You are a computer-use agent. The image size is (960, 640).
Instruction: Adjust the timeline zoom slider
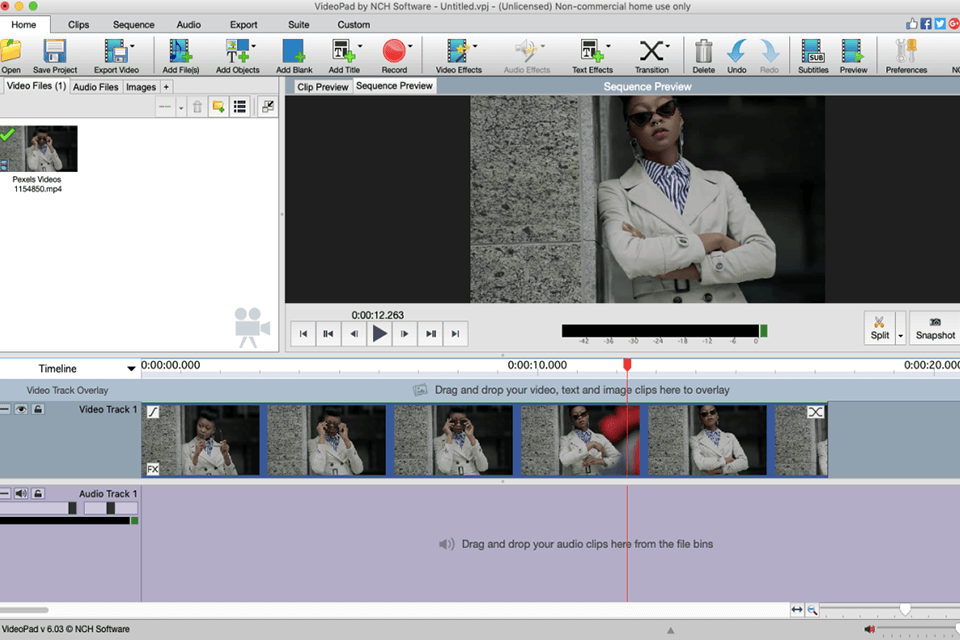(x=905, y=609)
